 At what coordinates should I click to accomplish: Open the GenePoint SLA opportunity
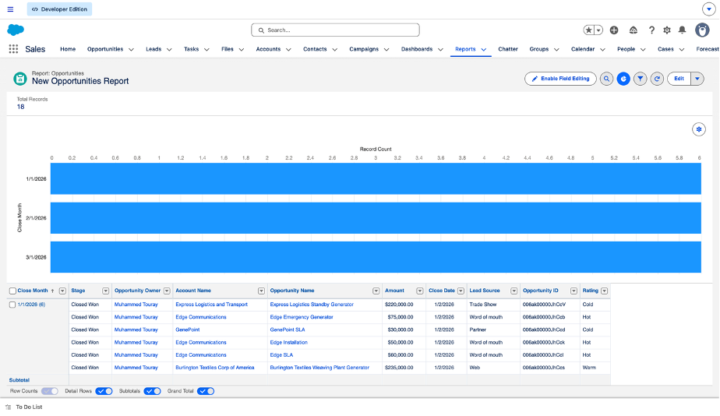point(287,330)
